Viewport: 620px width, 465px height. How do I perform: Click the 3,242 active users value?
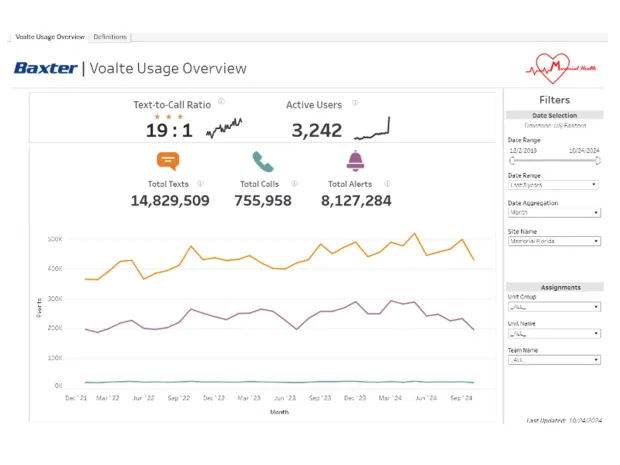(317, 130)
